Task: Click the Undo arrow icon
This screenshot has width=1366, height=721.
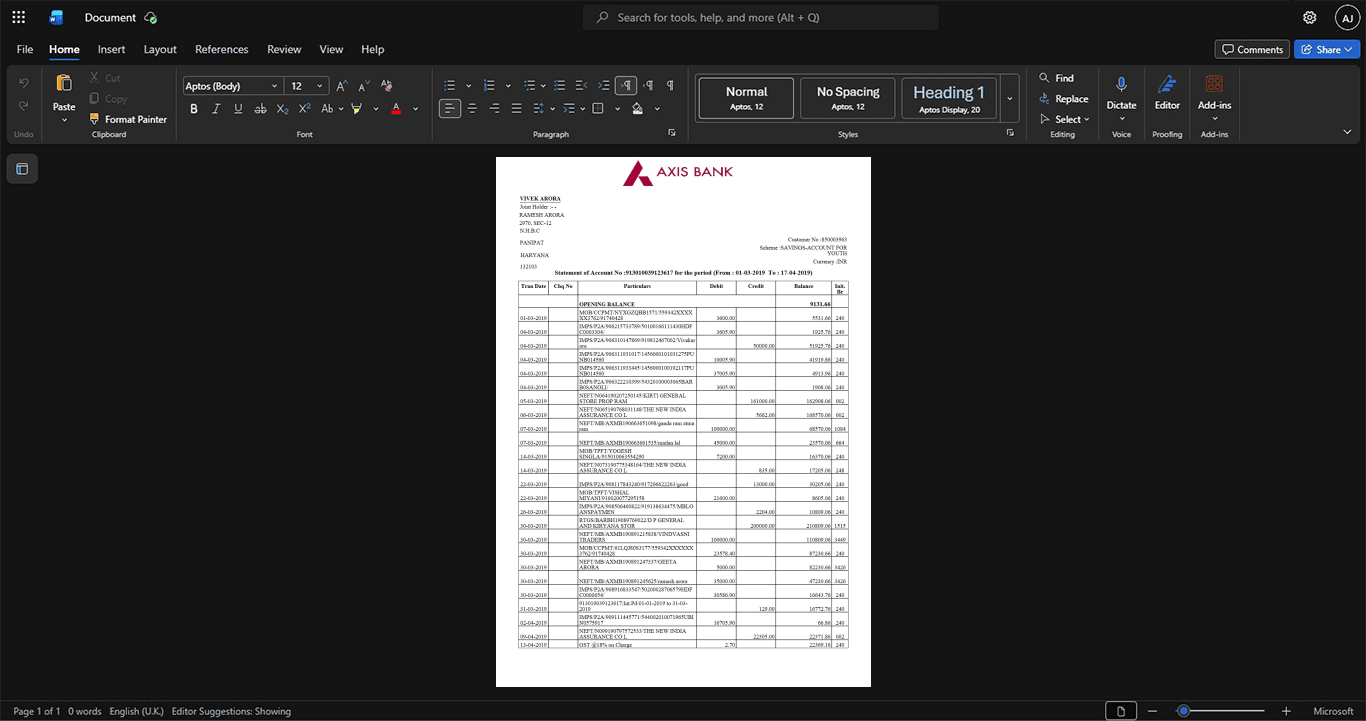Action: (x=24, y=82)
